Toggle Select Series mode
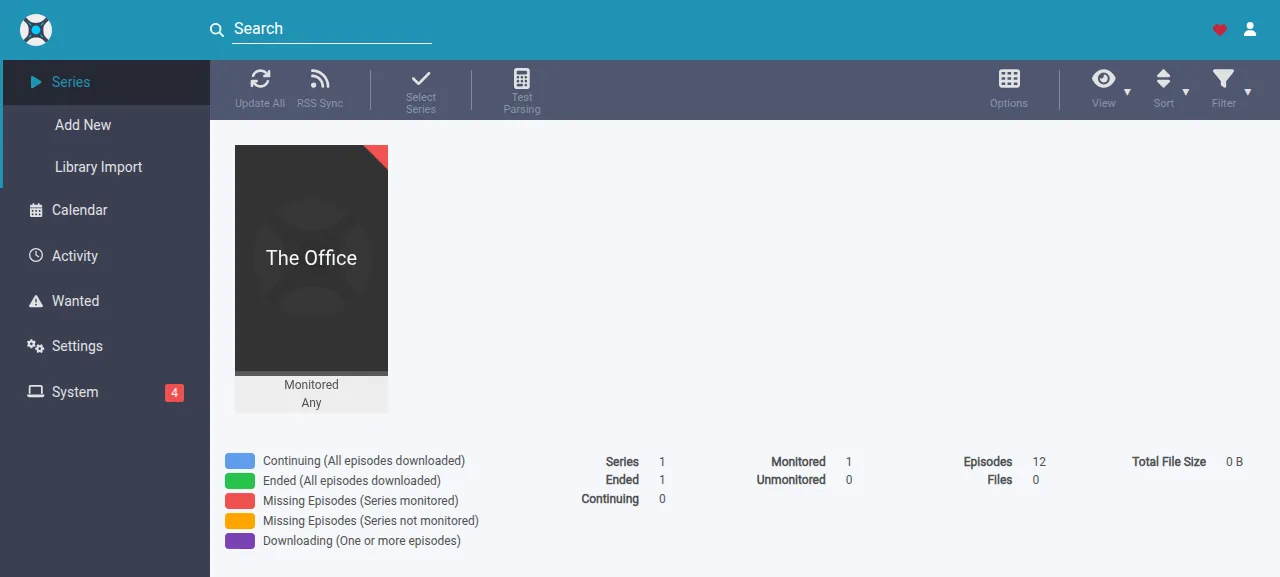1280x577 pixels. coord(421,90)
